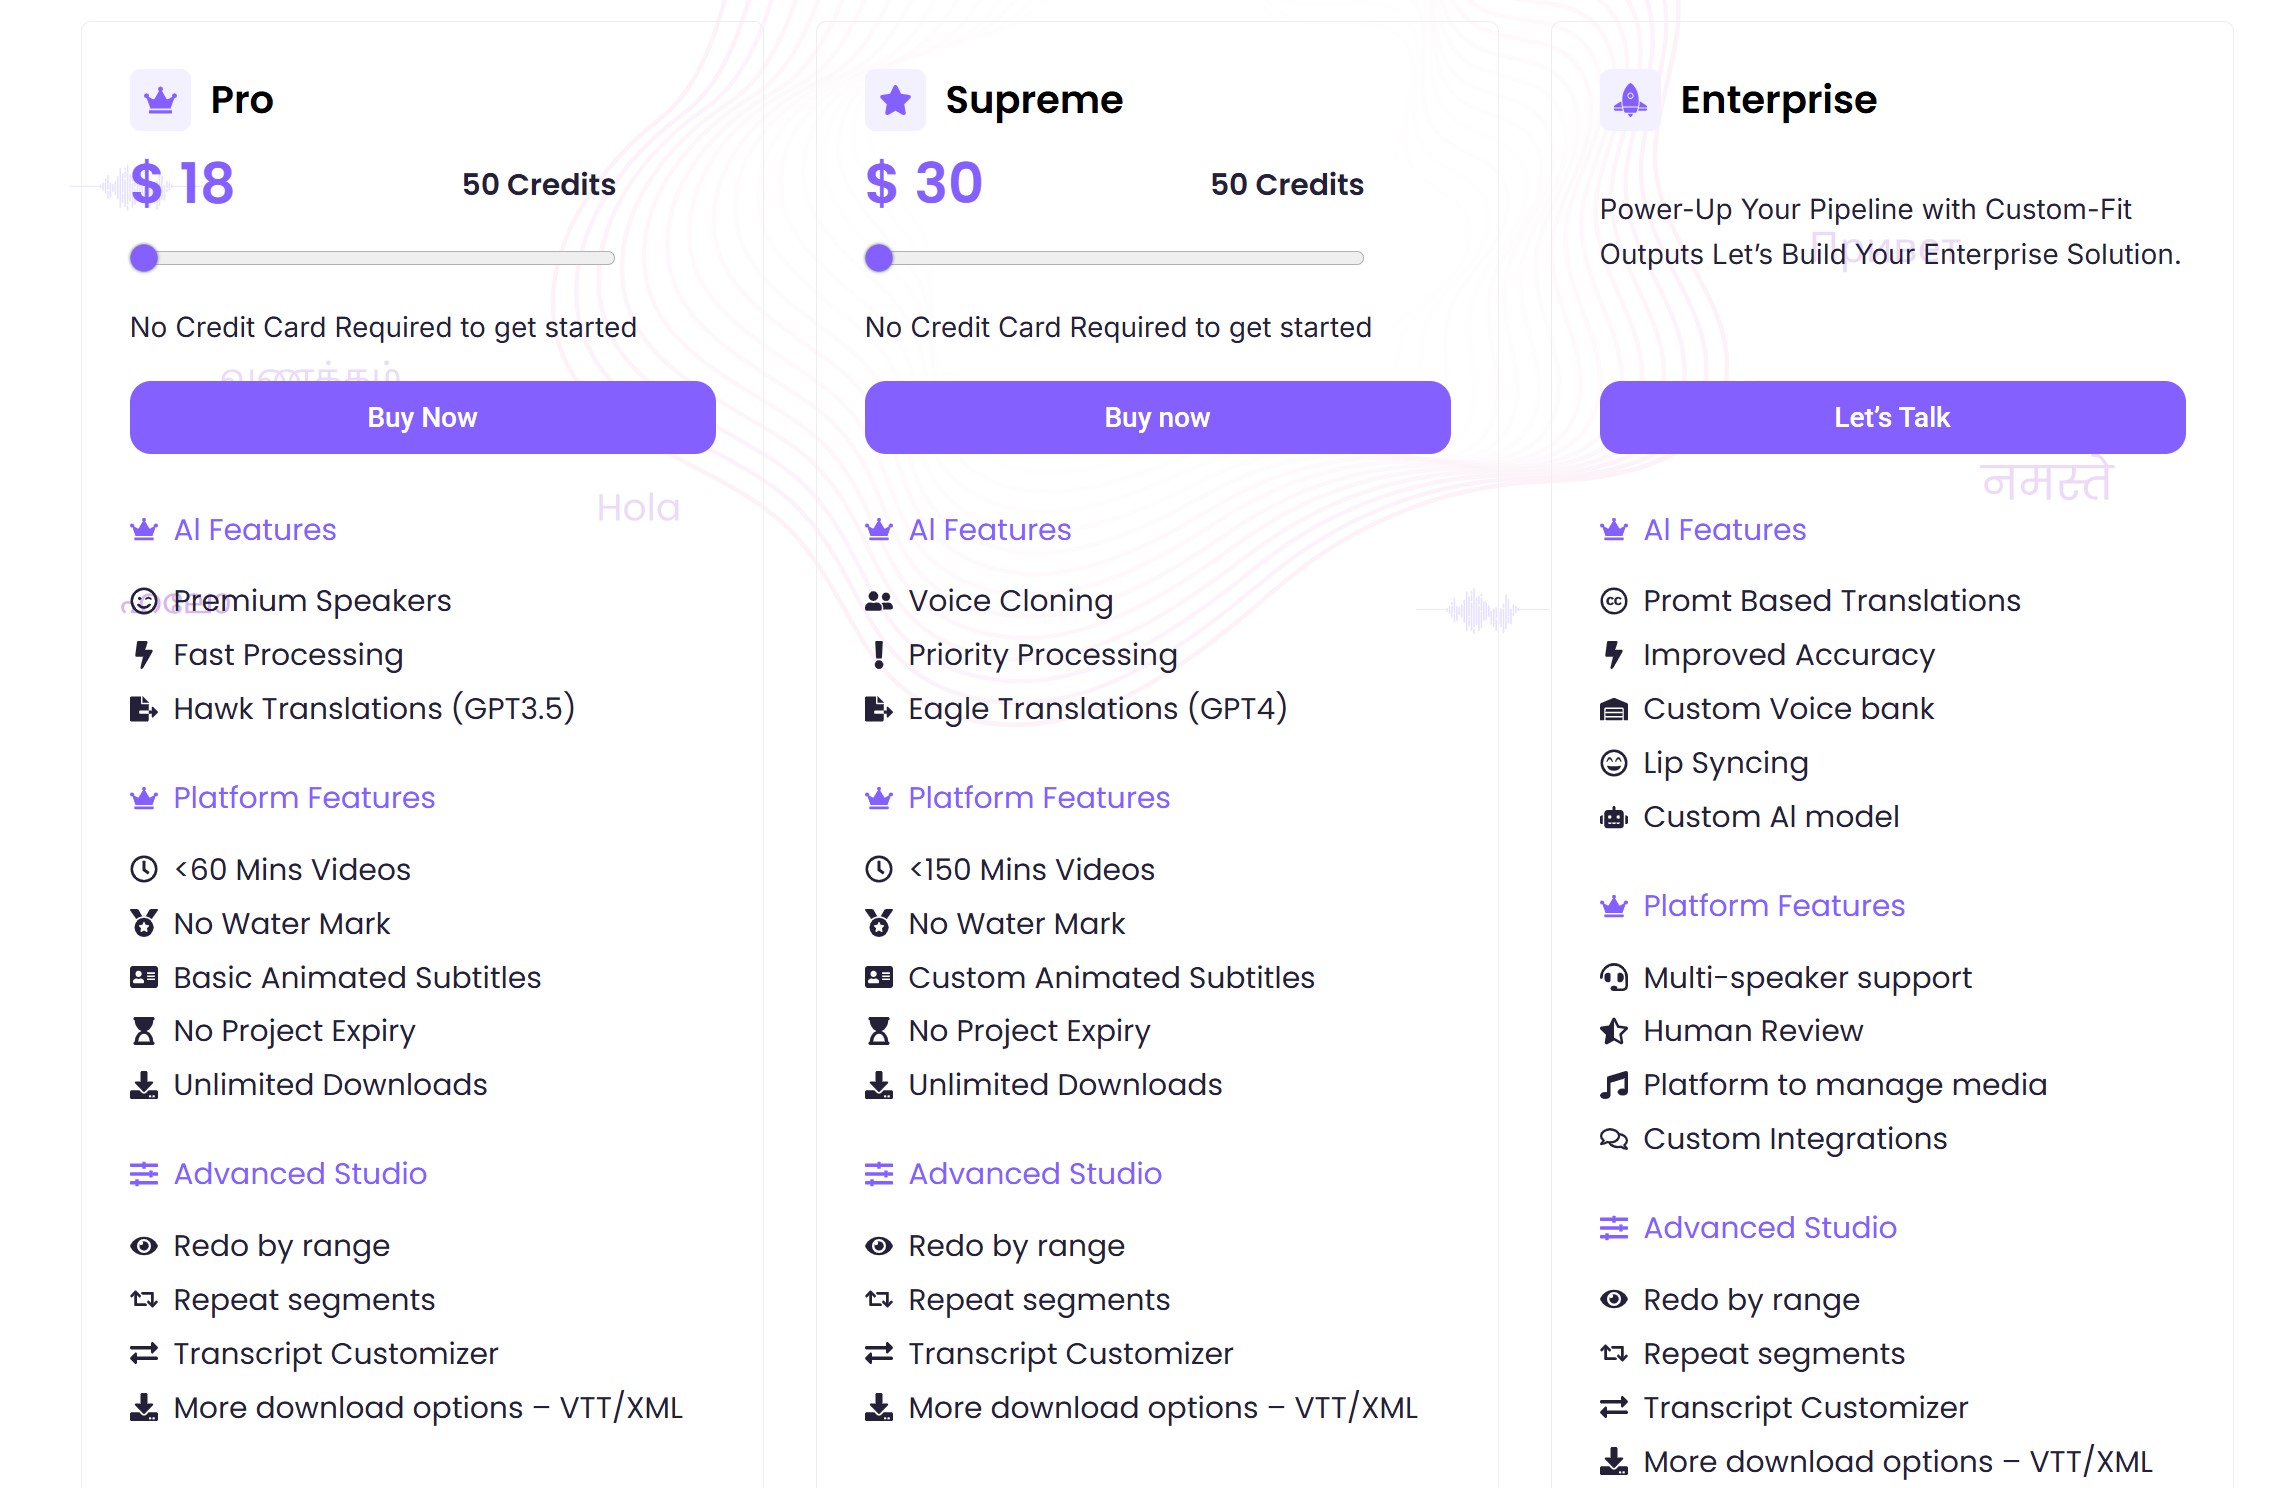Click the Supreme plan credits slider handle
This screenshot has height=1488, width=2277.
880,258
